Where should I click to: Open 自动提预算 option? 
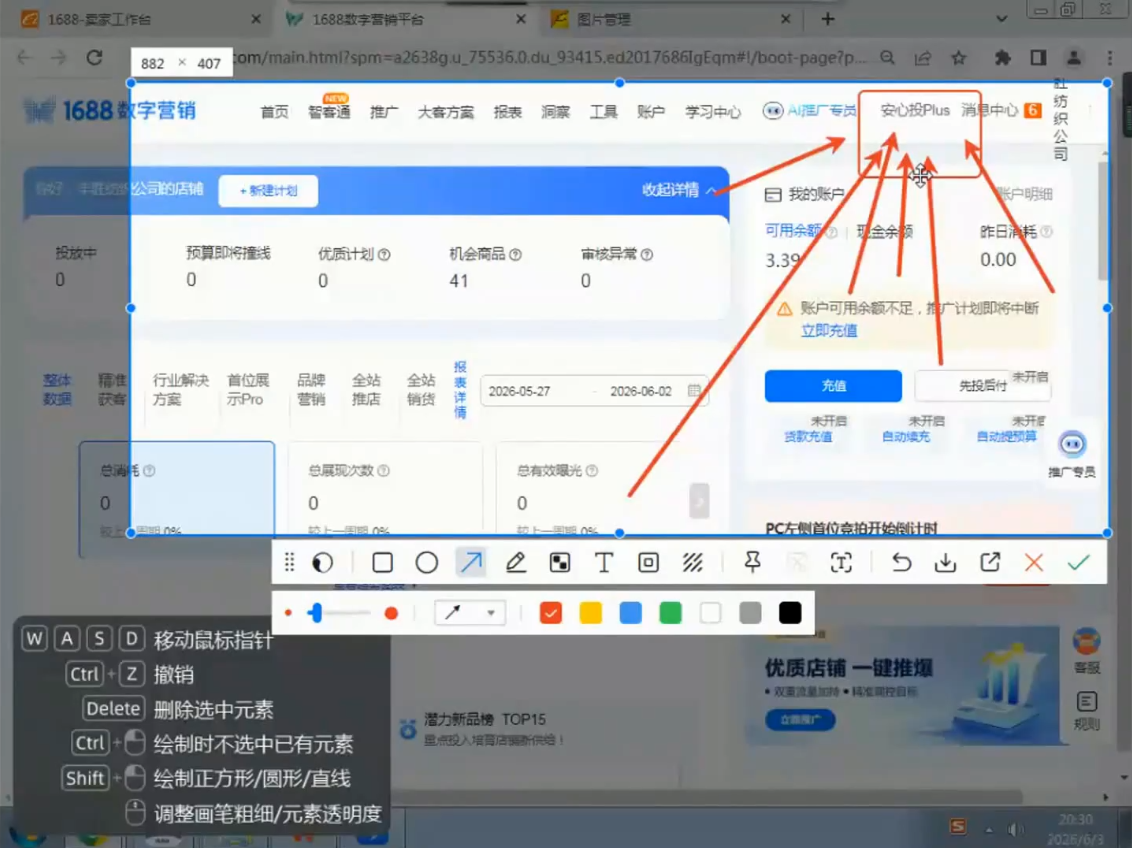[1006, 437]
